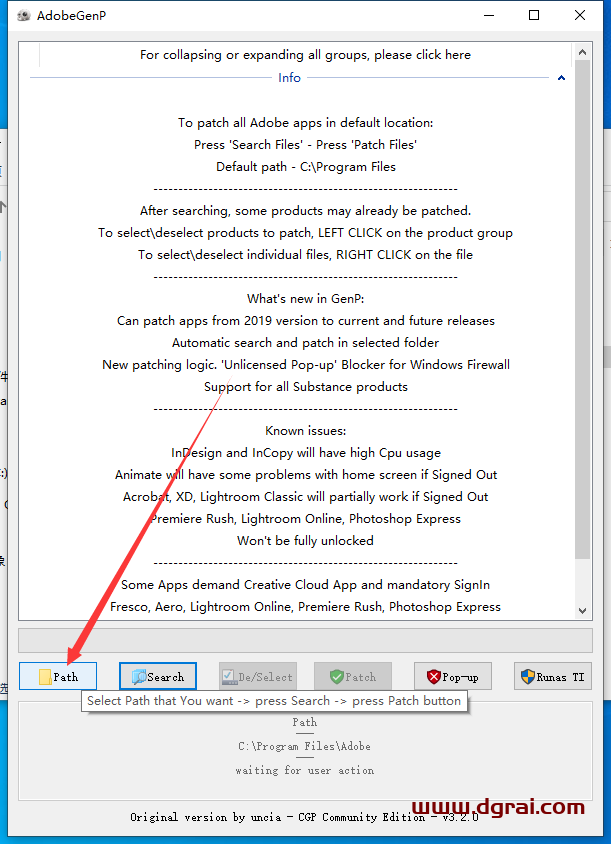Click 'Won't be fully unlocked' line
Screen dimensions: 611x844
click(x=305, y=540)
